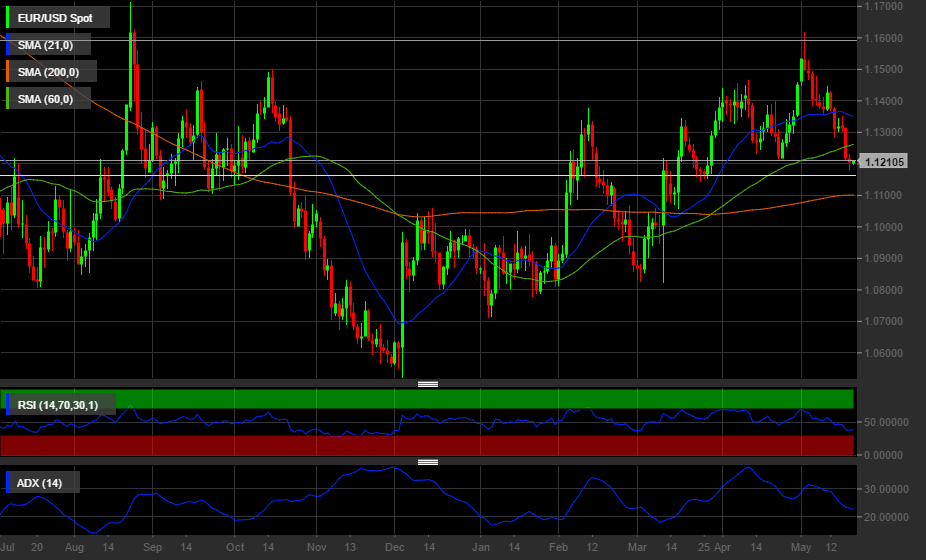
Task: Click the blue swatch beside the ADX label
Action: (x=9, y=484)
